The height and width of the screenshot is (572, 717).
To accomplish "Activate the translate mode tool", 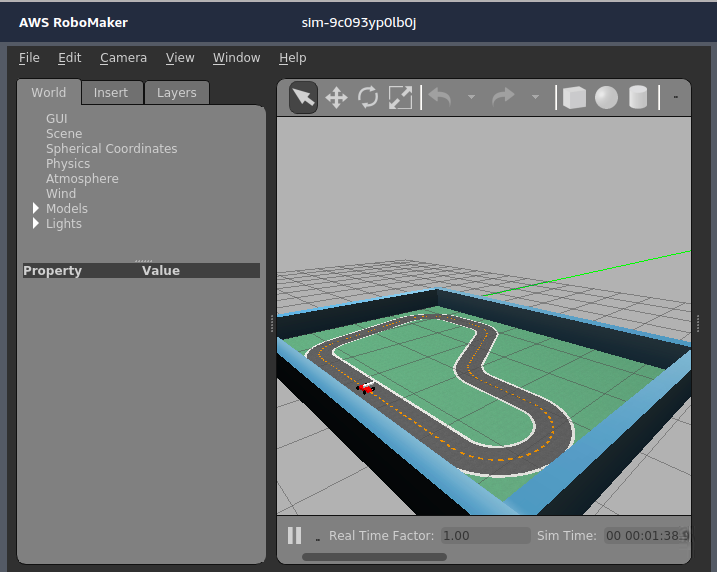I will pyautogui.click(x=336, y=97).
